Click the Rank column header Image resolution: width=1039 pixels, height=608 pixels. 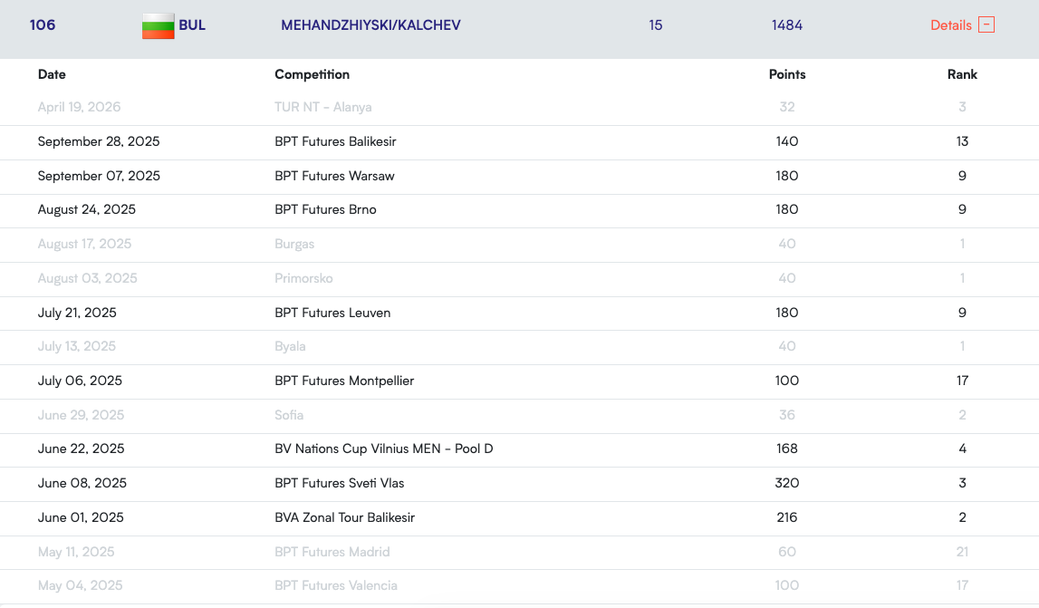[x=962, y=74]
